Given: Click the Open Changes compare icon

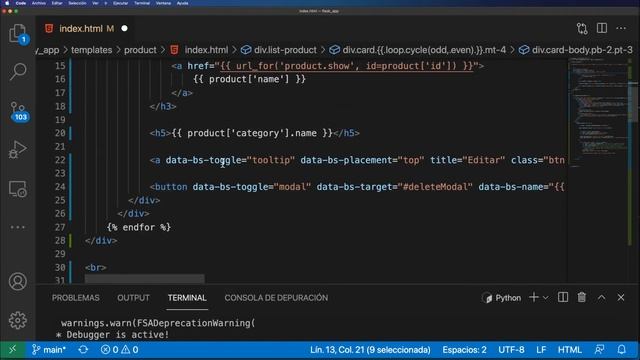Looking at the screenshot, I should point(582,29).
